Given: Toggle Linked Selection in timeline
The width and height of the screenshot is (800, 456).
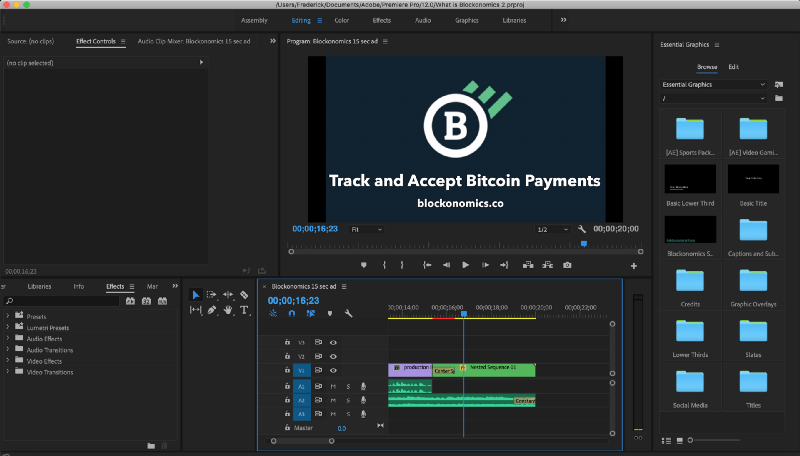Looking at the screenshot, I should tap(311, 313).
